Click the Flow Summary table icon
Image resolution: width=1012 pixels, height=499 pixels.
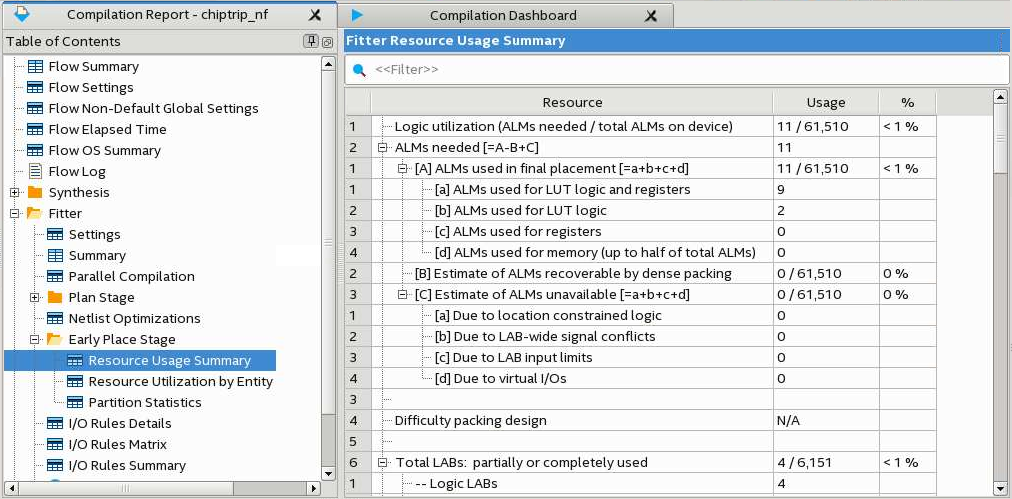click(35, 66)
